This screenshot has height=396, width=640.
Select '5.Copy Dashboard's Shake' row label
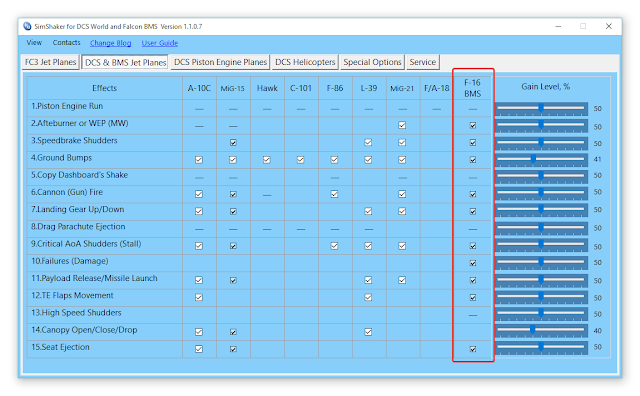[x=79, y=175]
